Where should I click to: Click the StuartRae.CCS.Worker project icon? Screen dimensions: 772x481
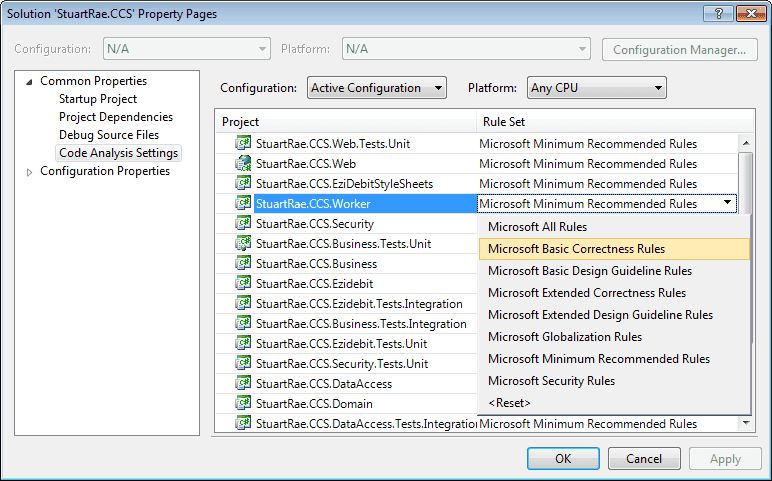242,204
